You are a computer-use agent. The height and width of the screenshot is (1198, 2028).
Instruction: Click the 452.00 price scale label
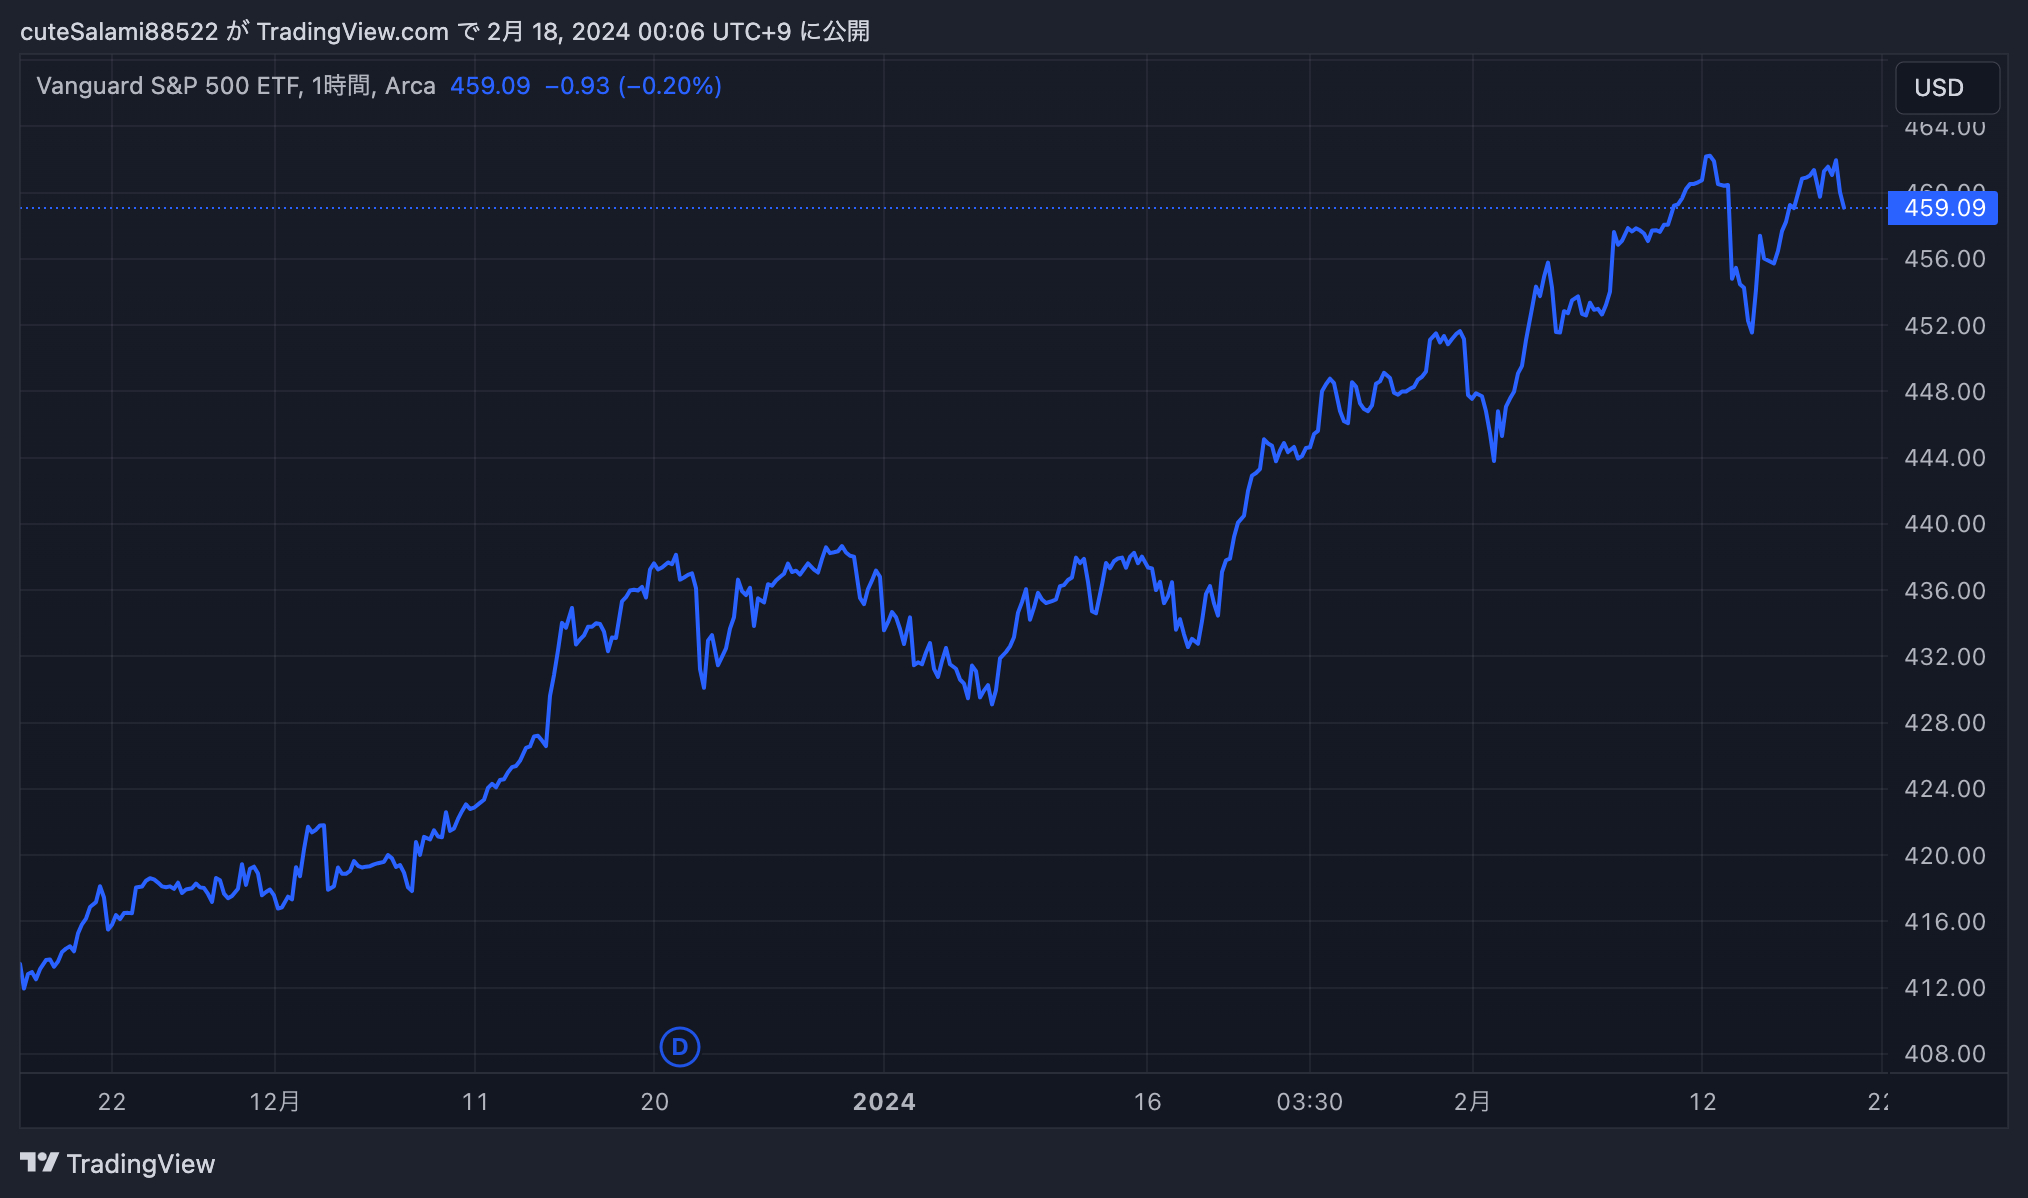point(1944,326)
